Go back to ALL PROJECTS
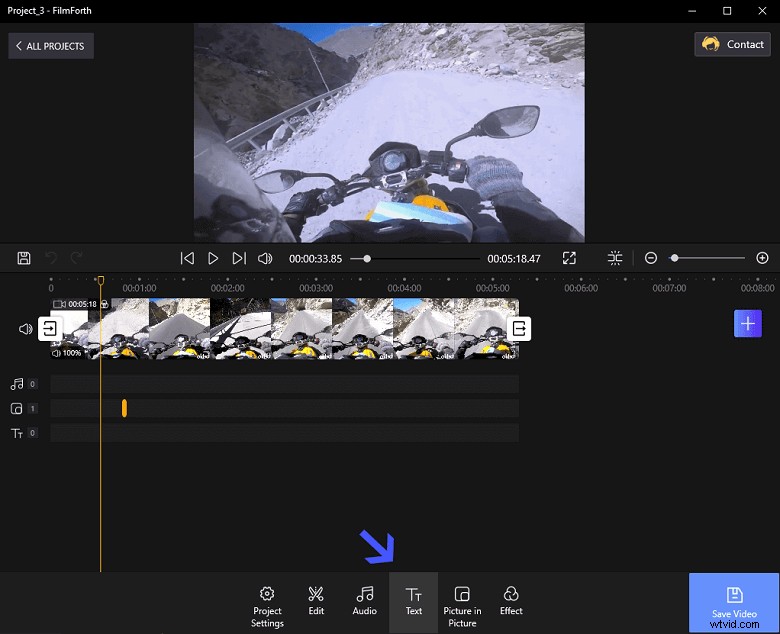Screen dimensions: 780x634 click(51, 46)
